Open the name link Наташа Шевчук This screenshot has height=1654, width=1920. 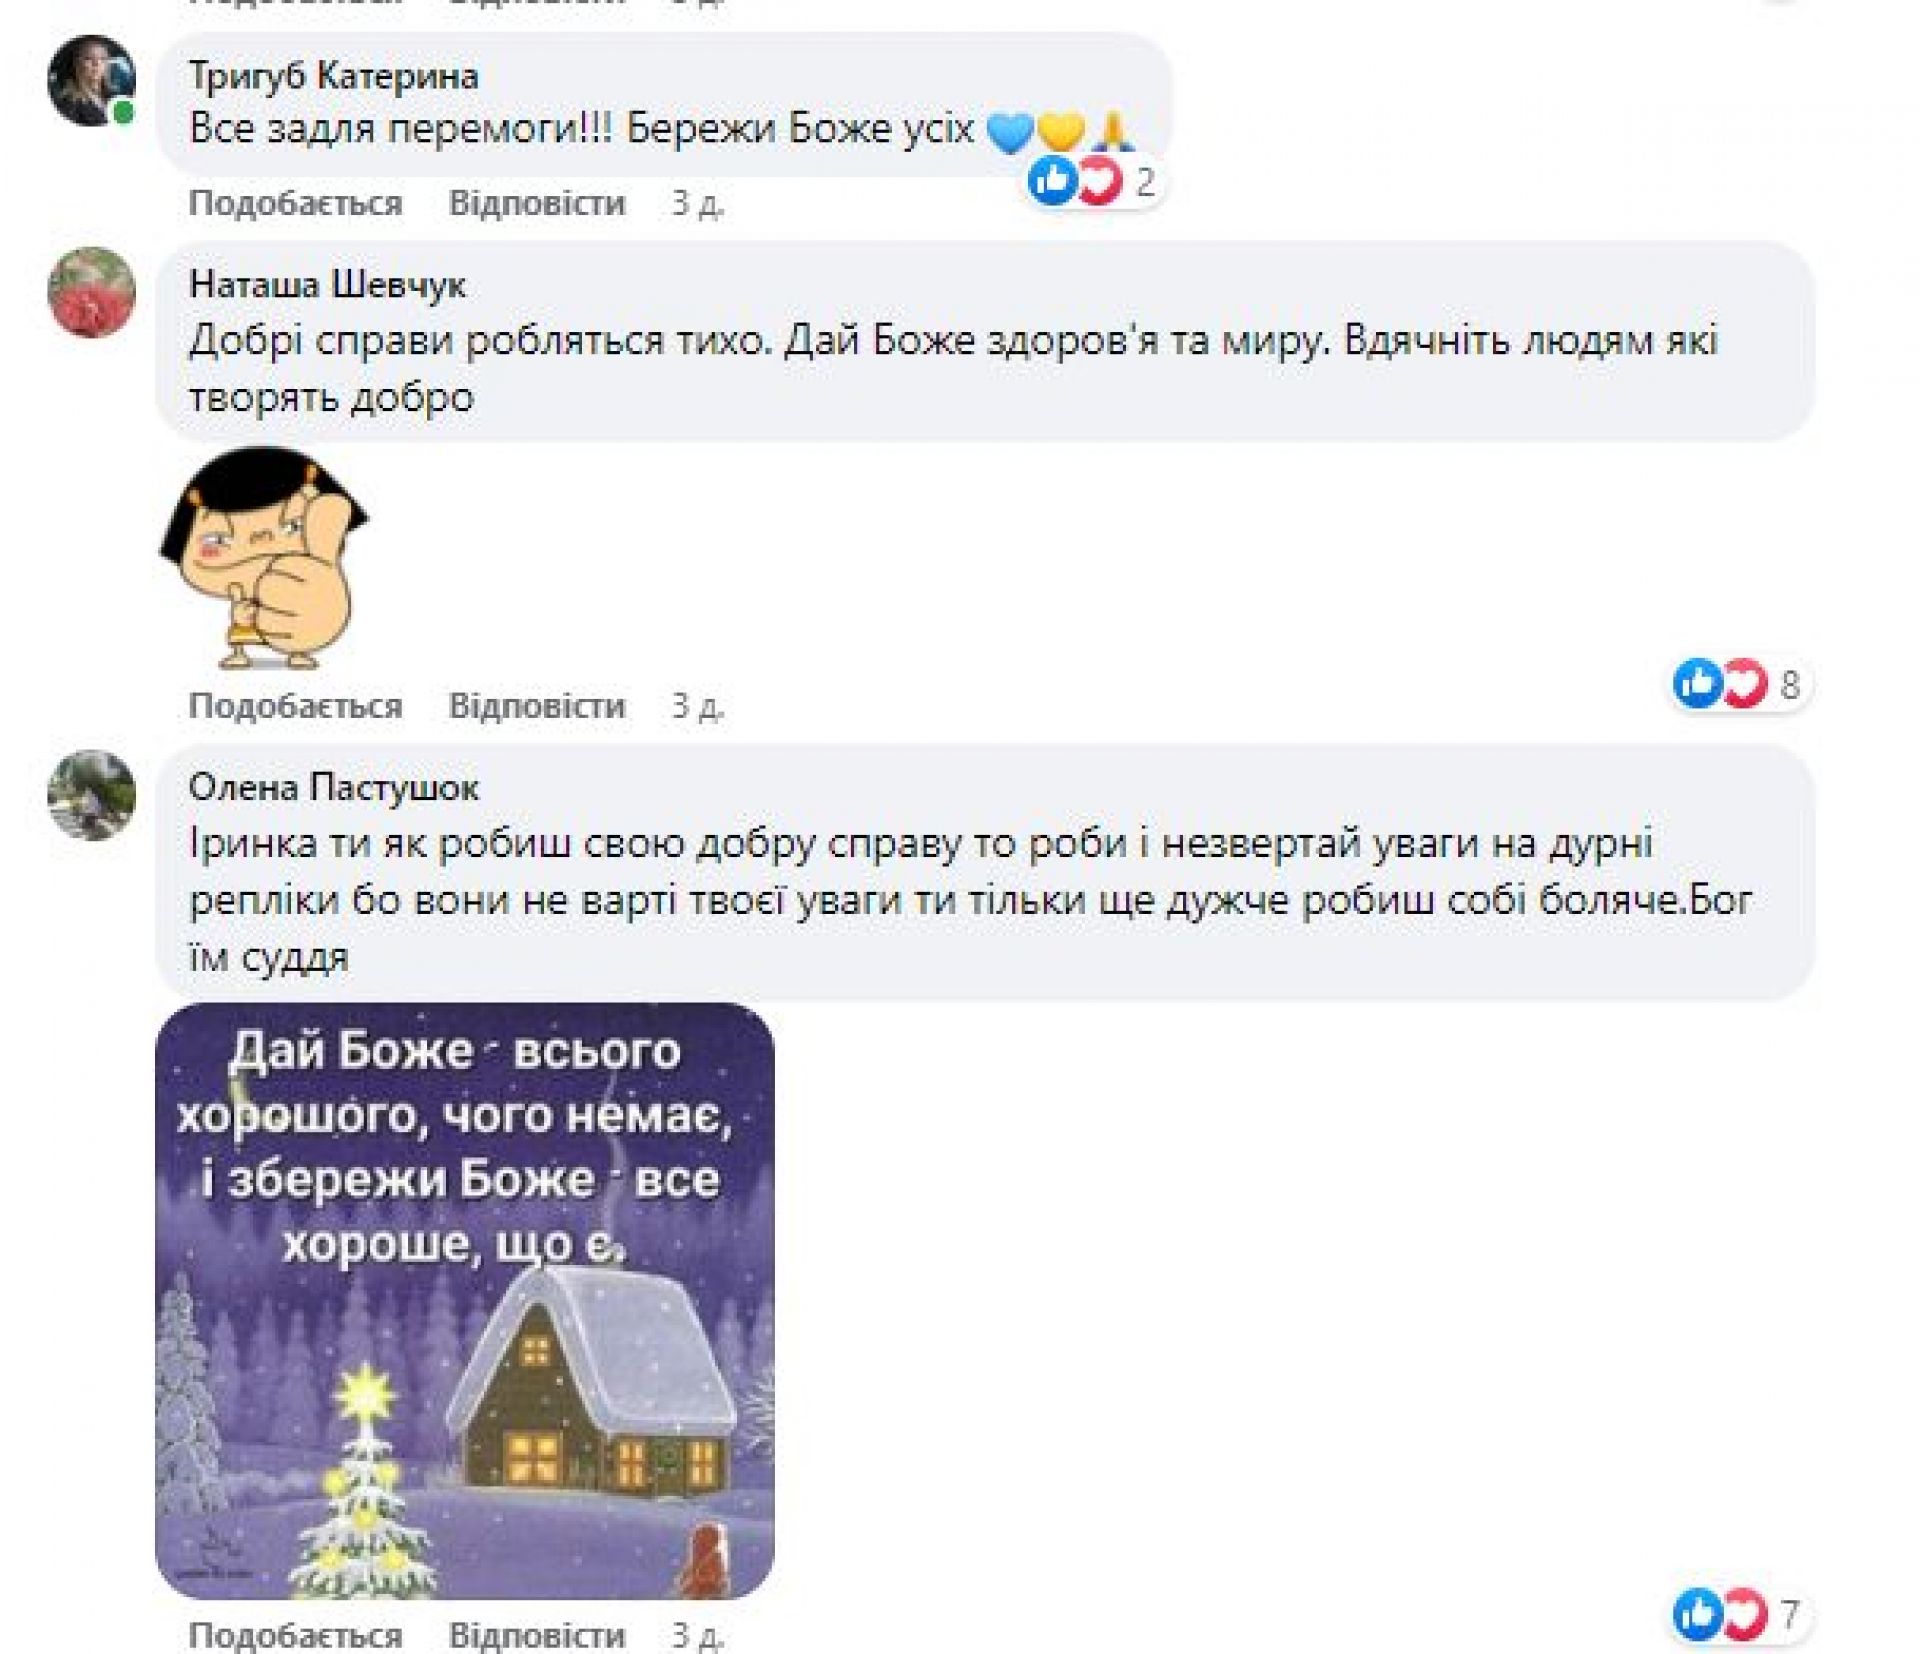[x=327, y=285]
